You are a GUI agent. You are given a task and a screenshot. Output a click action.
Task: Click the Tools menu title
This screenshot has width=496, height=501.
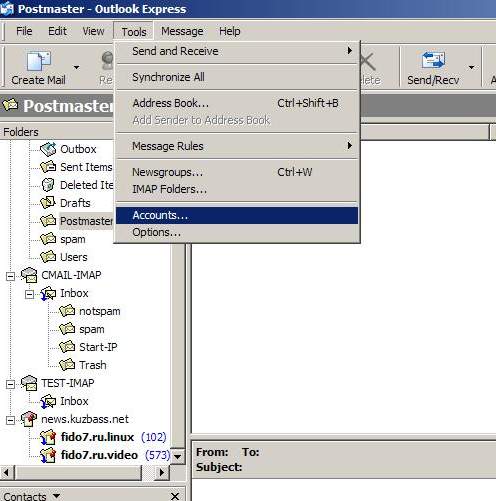[134, 32]
